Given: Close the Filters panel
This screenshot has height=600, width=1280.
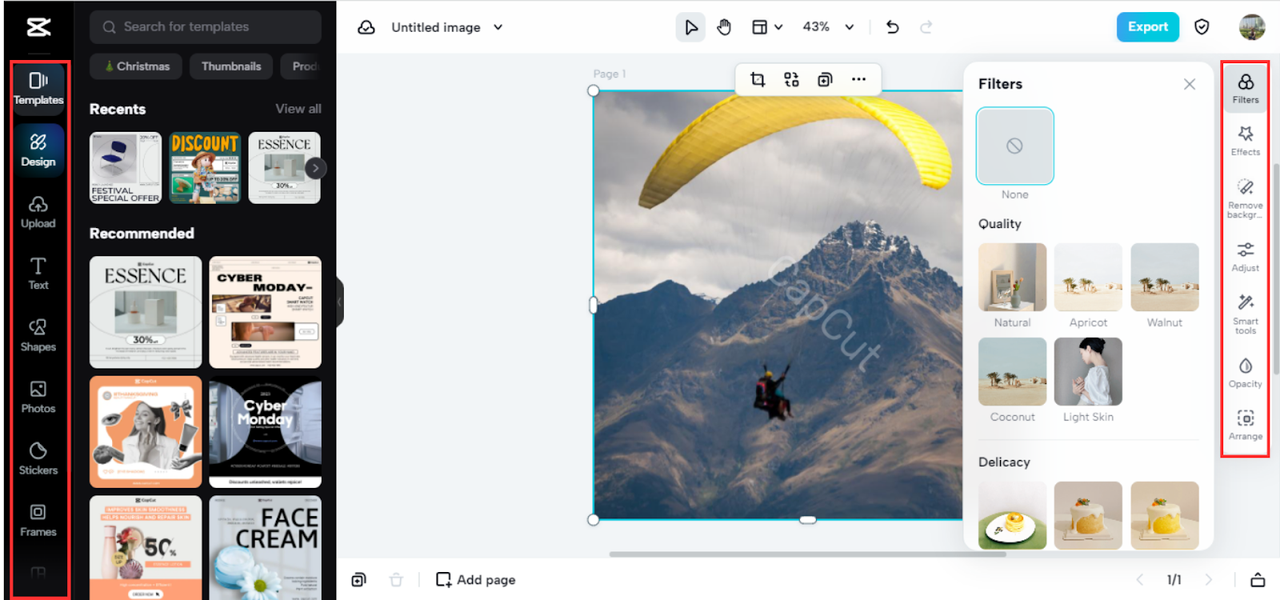Looking at the screenshot, I should click(x=1189, y=84).
